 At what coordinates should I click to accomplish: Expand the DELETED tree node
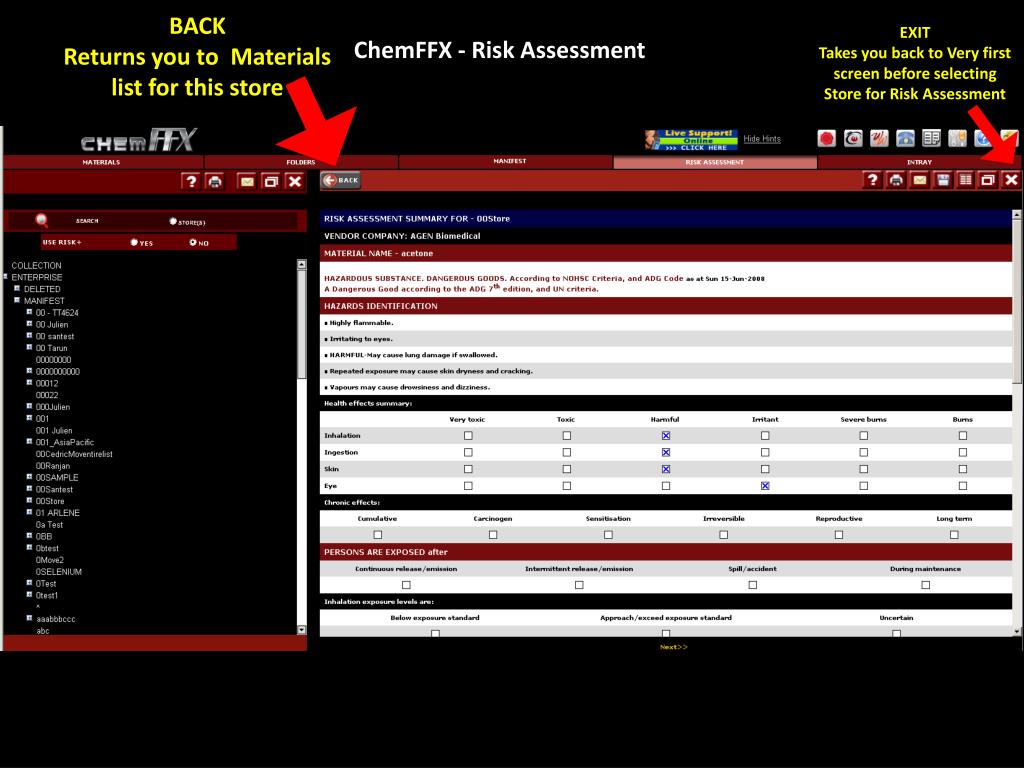pos(17,288)
